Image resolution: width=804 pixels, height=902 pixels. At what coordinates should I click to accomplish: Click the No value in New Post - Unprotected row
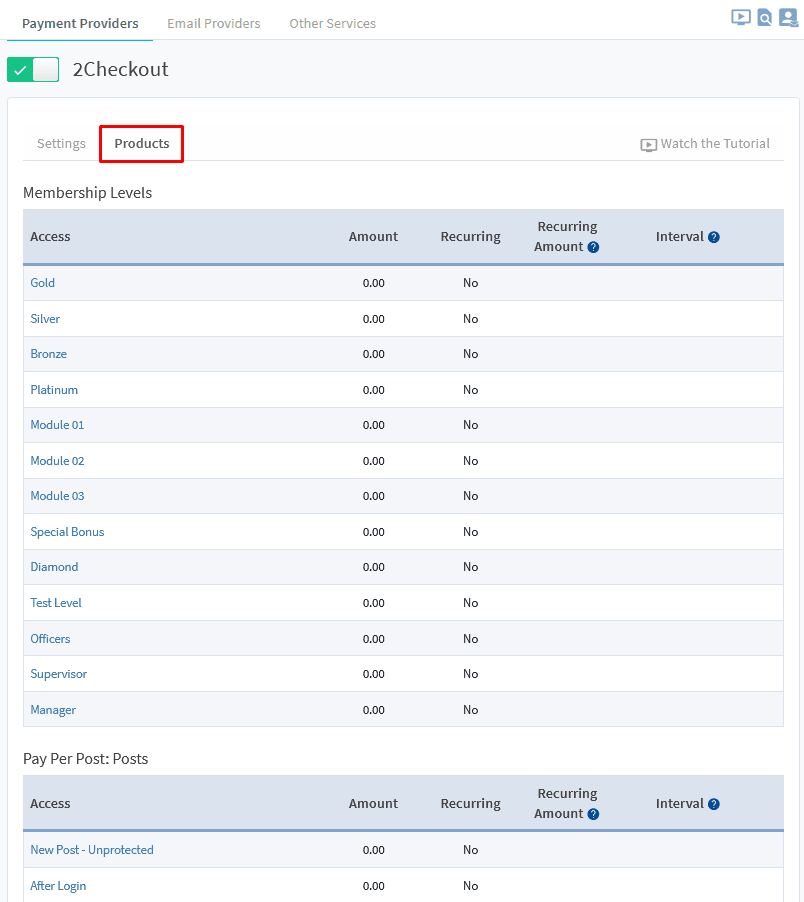point(470,850)
